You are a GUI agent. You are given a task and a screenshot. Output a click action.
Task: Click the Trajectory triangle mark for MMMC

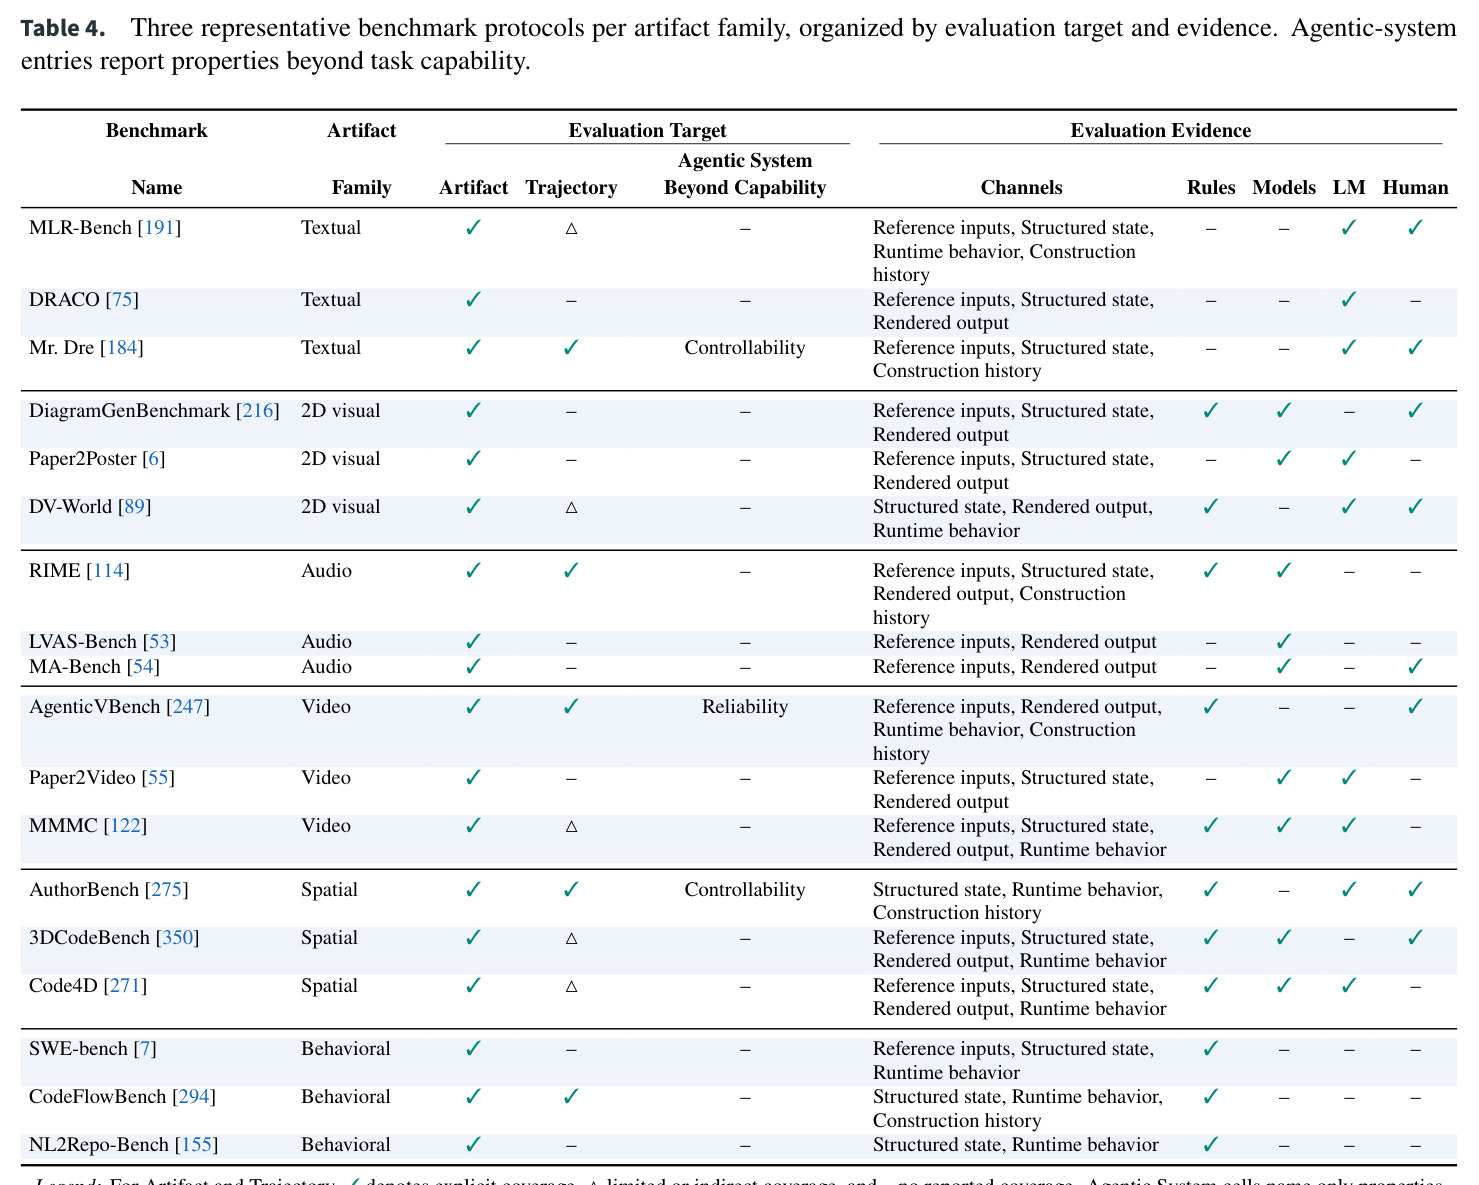tap(571, 827)
